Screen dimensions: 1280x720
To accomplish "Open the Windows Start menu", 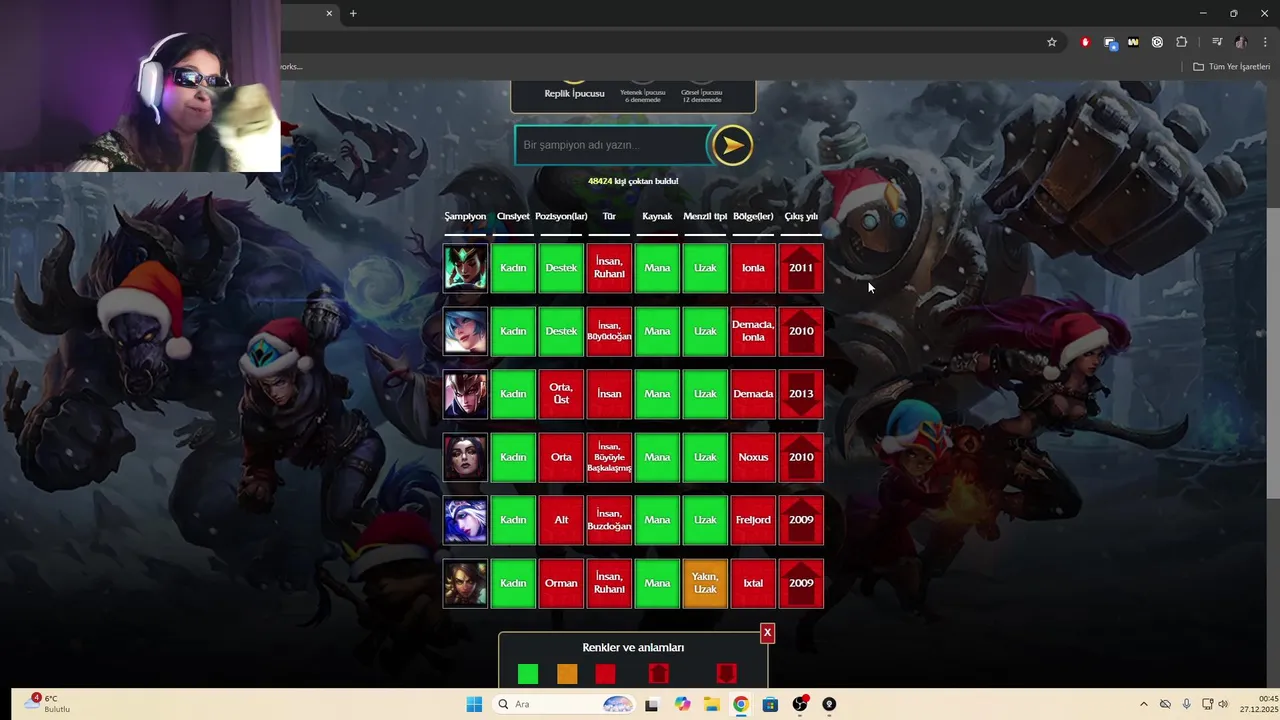I will tap(474, 704).
